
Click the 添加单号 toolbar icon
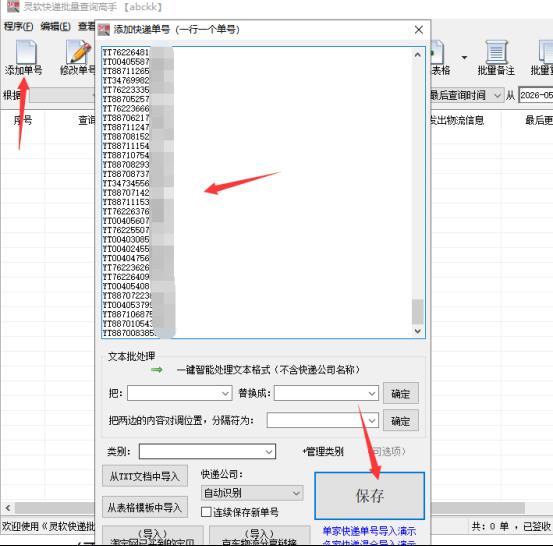click(26, 52)
